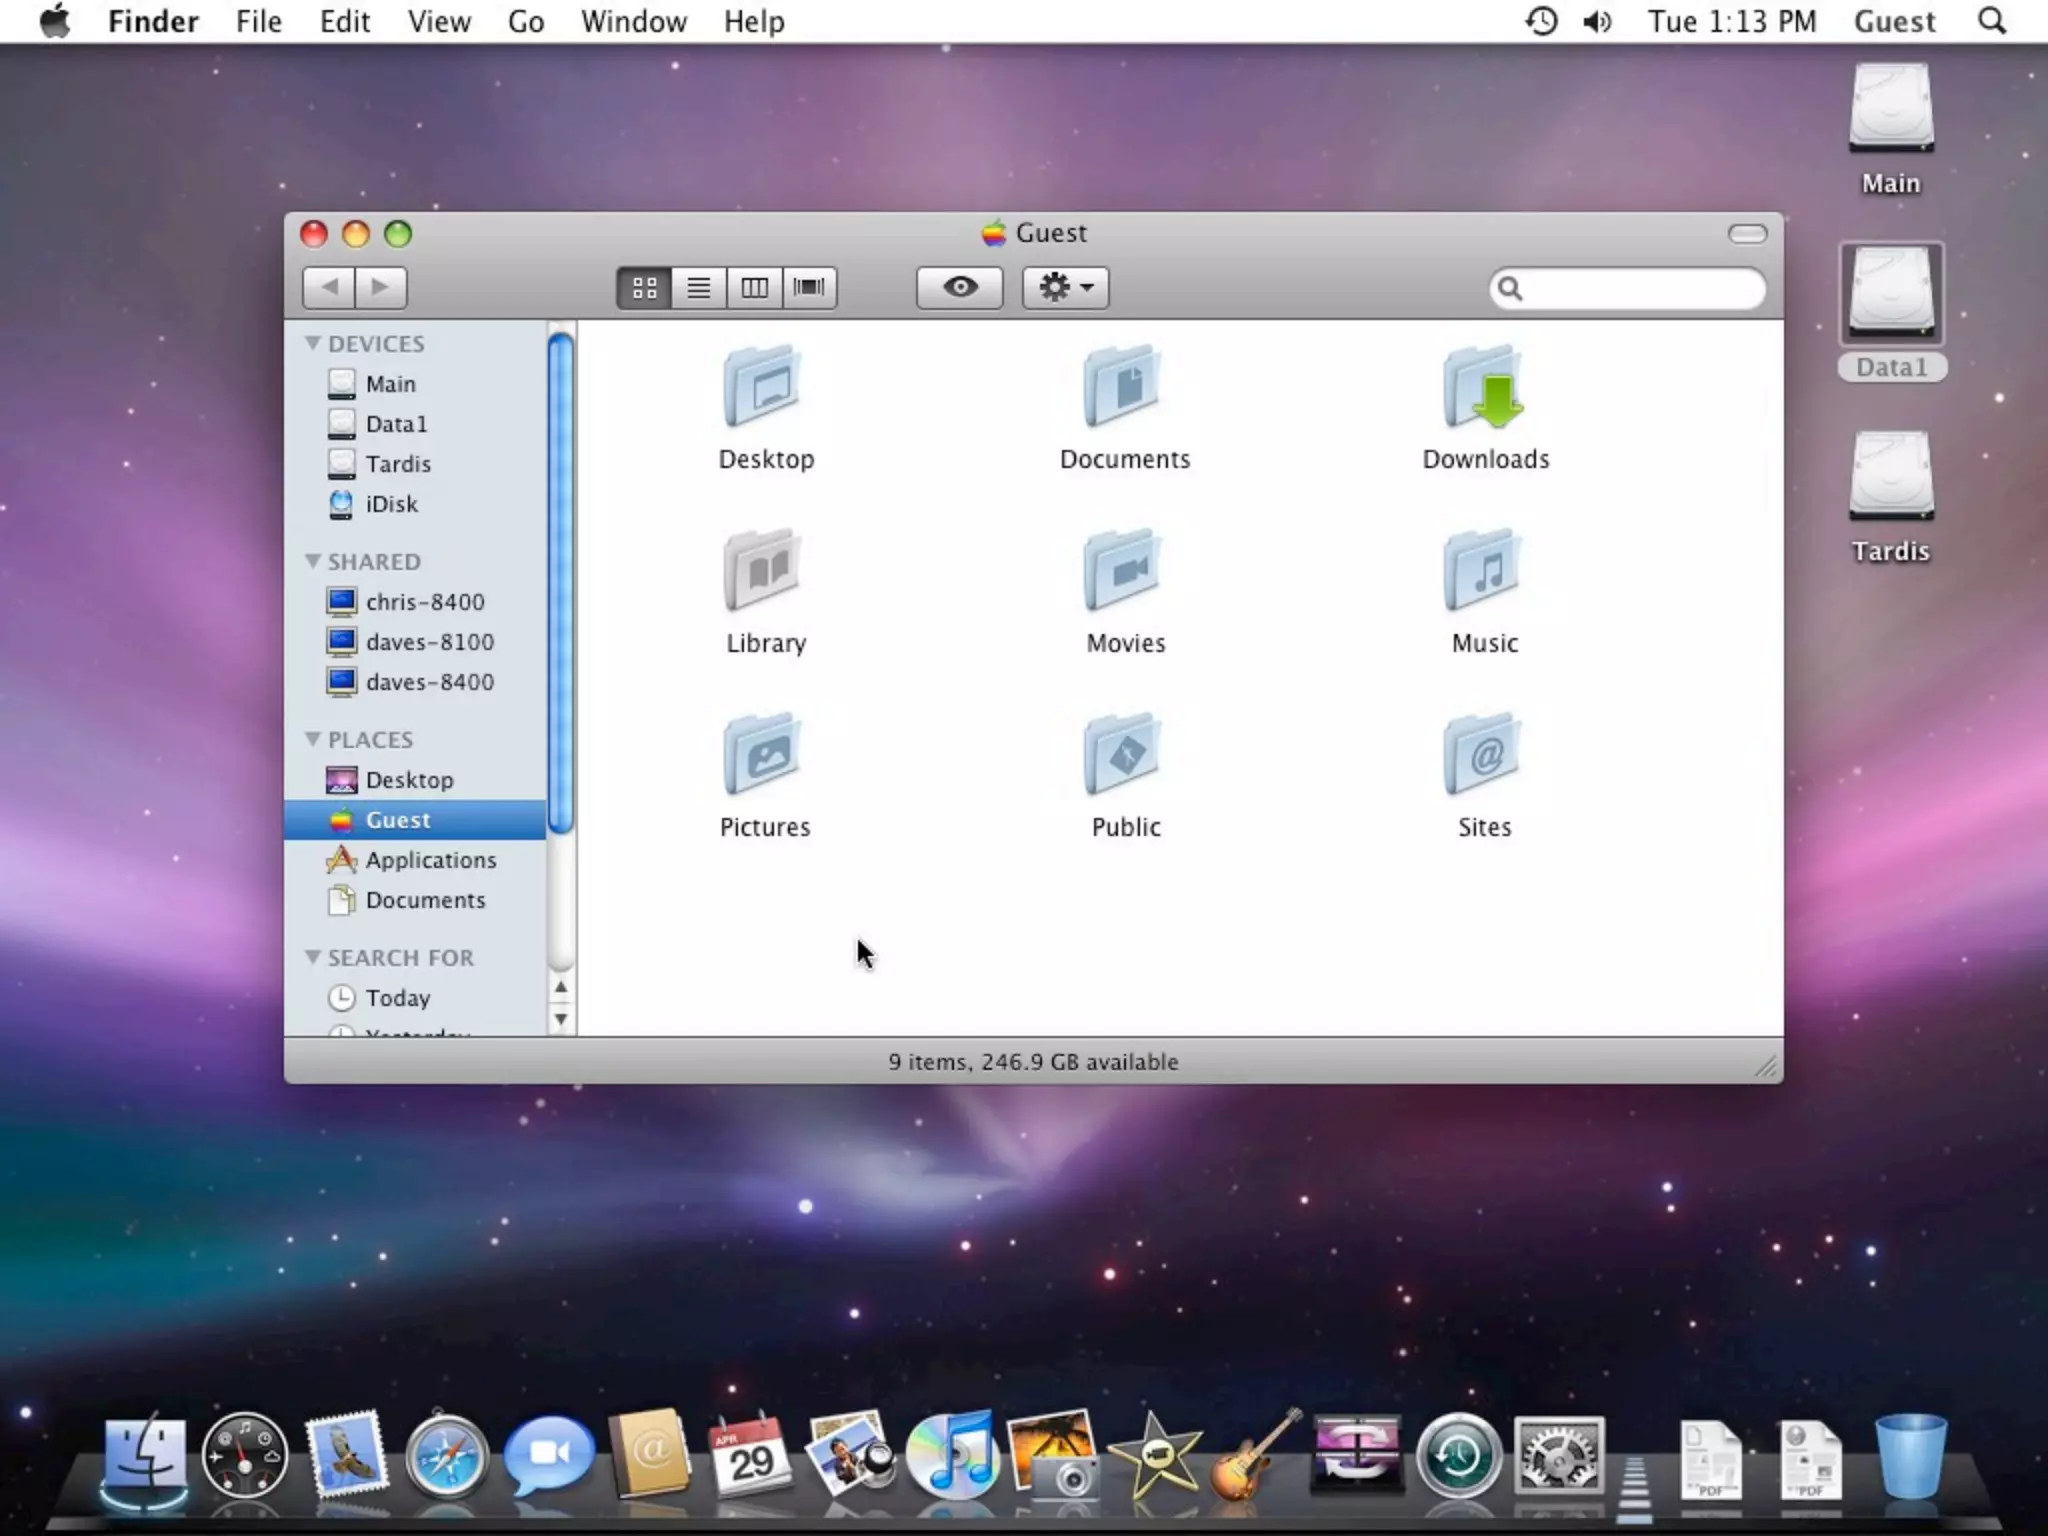The width and height of the screenshot is (2048, 1536).
Task: Open iTunes from the Dock
Action: 952,1456
